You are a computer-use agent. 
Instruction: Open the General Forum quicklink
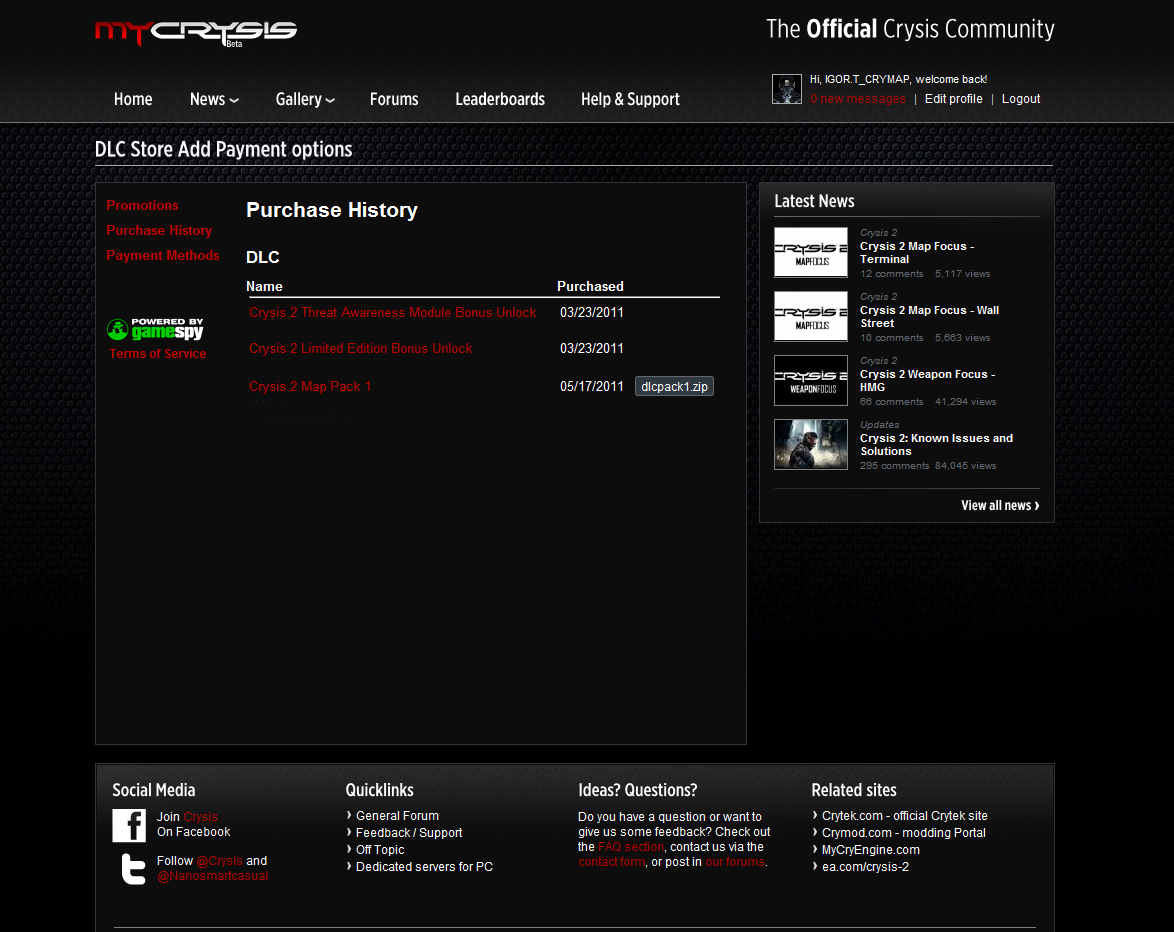397,816
